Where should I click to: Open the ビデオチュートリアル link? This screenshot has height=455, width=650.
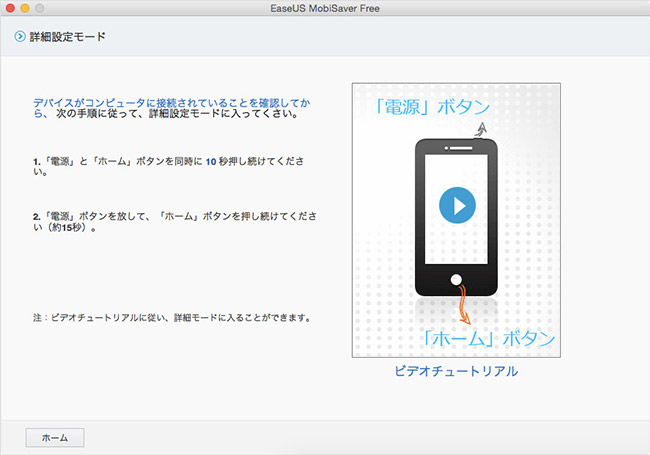(456, 371)
